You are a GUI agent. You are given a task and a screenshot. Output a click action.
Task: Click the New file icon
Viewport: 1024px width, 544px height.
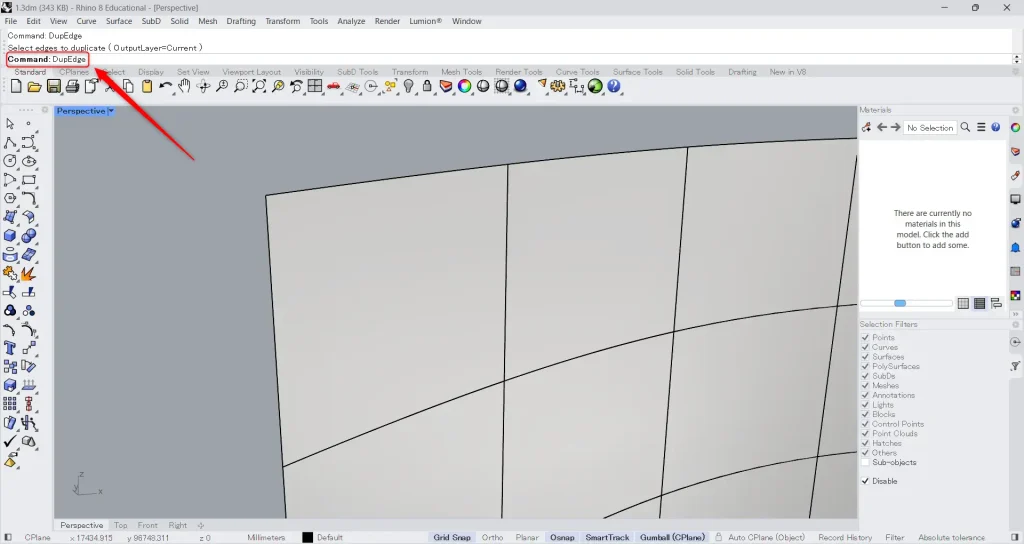coord(16,86)
